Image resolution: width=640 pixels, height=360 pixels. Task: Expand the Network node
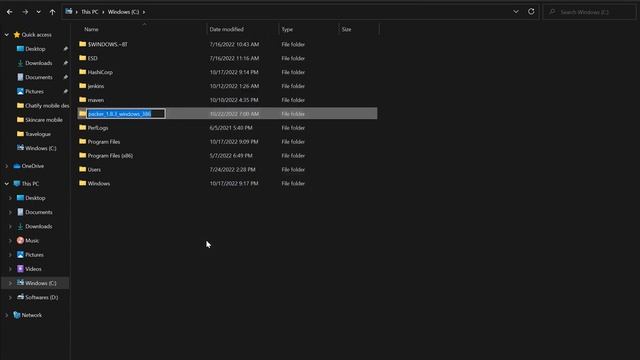pyautogui.click(x=7, y=315)
